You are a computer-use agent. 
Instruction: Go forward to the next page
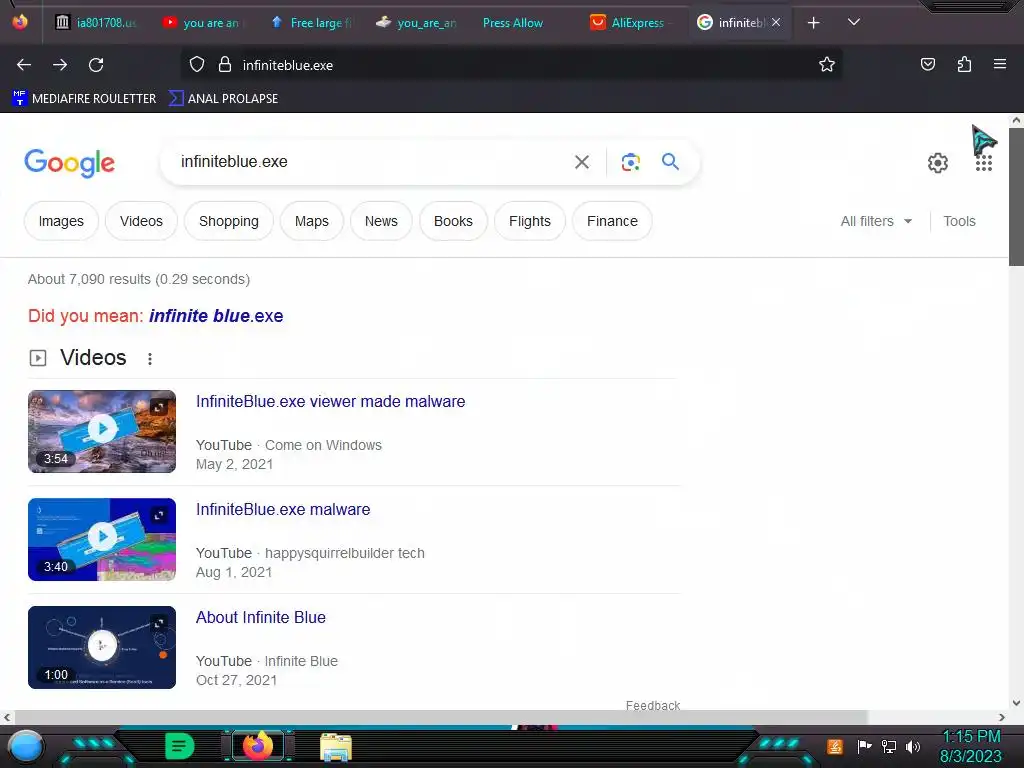pos(60,65)
